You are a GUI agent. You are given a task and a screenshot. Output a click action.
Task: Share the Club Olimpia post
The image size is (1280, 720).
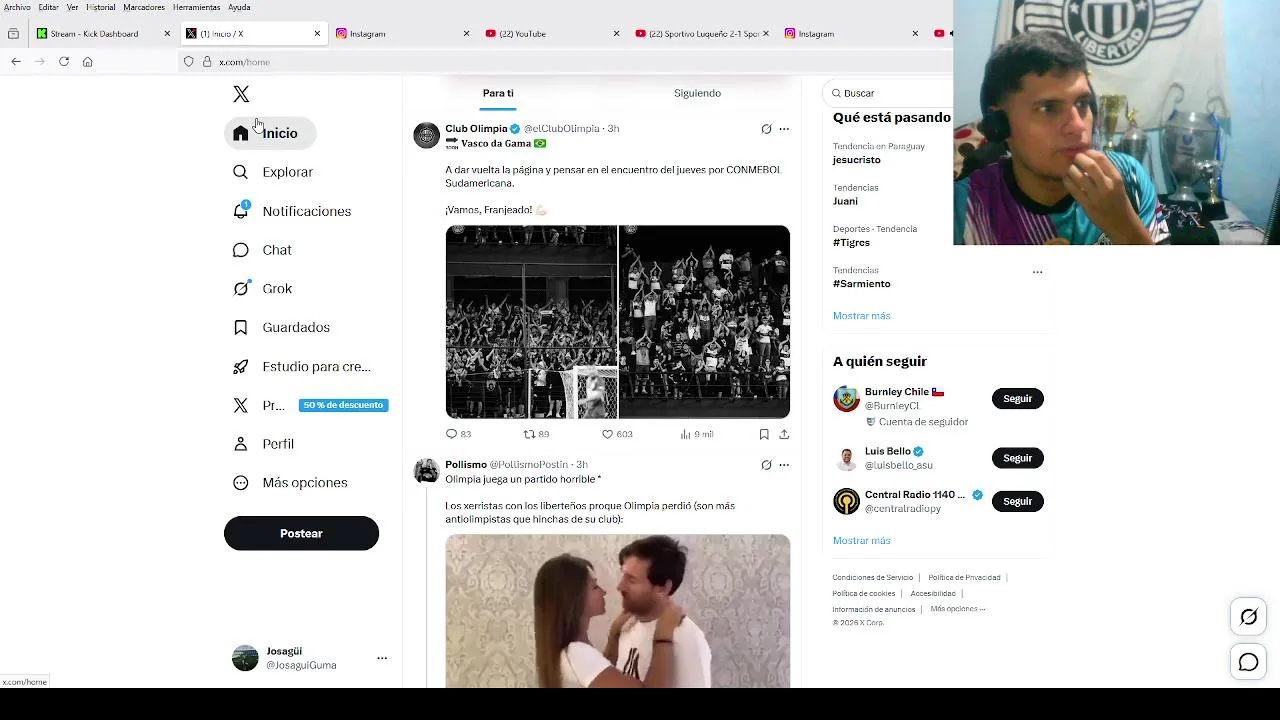pos(784,434)
